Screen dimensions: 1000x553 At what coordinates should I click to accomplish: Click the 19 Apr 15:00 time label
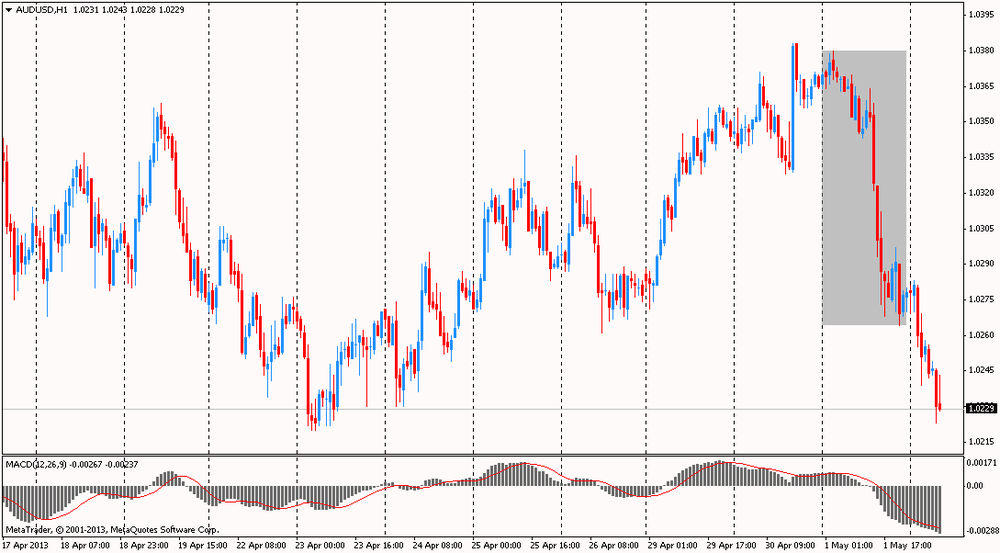click(203, 546)
